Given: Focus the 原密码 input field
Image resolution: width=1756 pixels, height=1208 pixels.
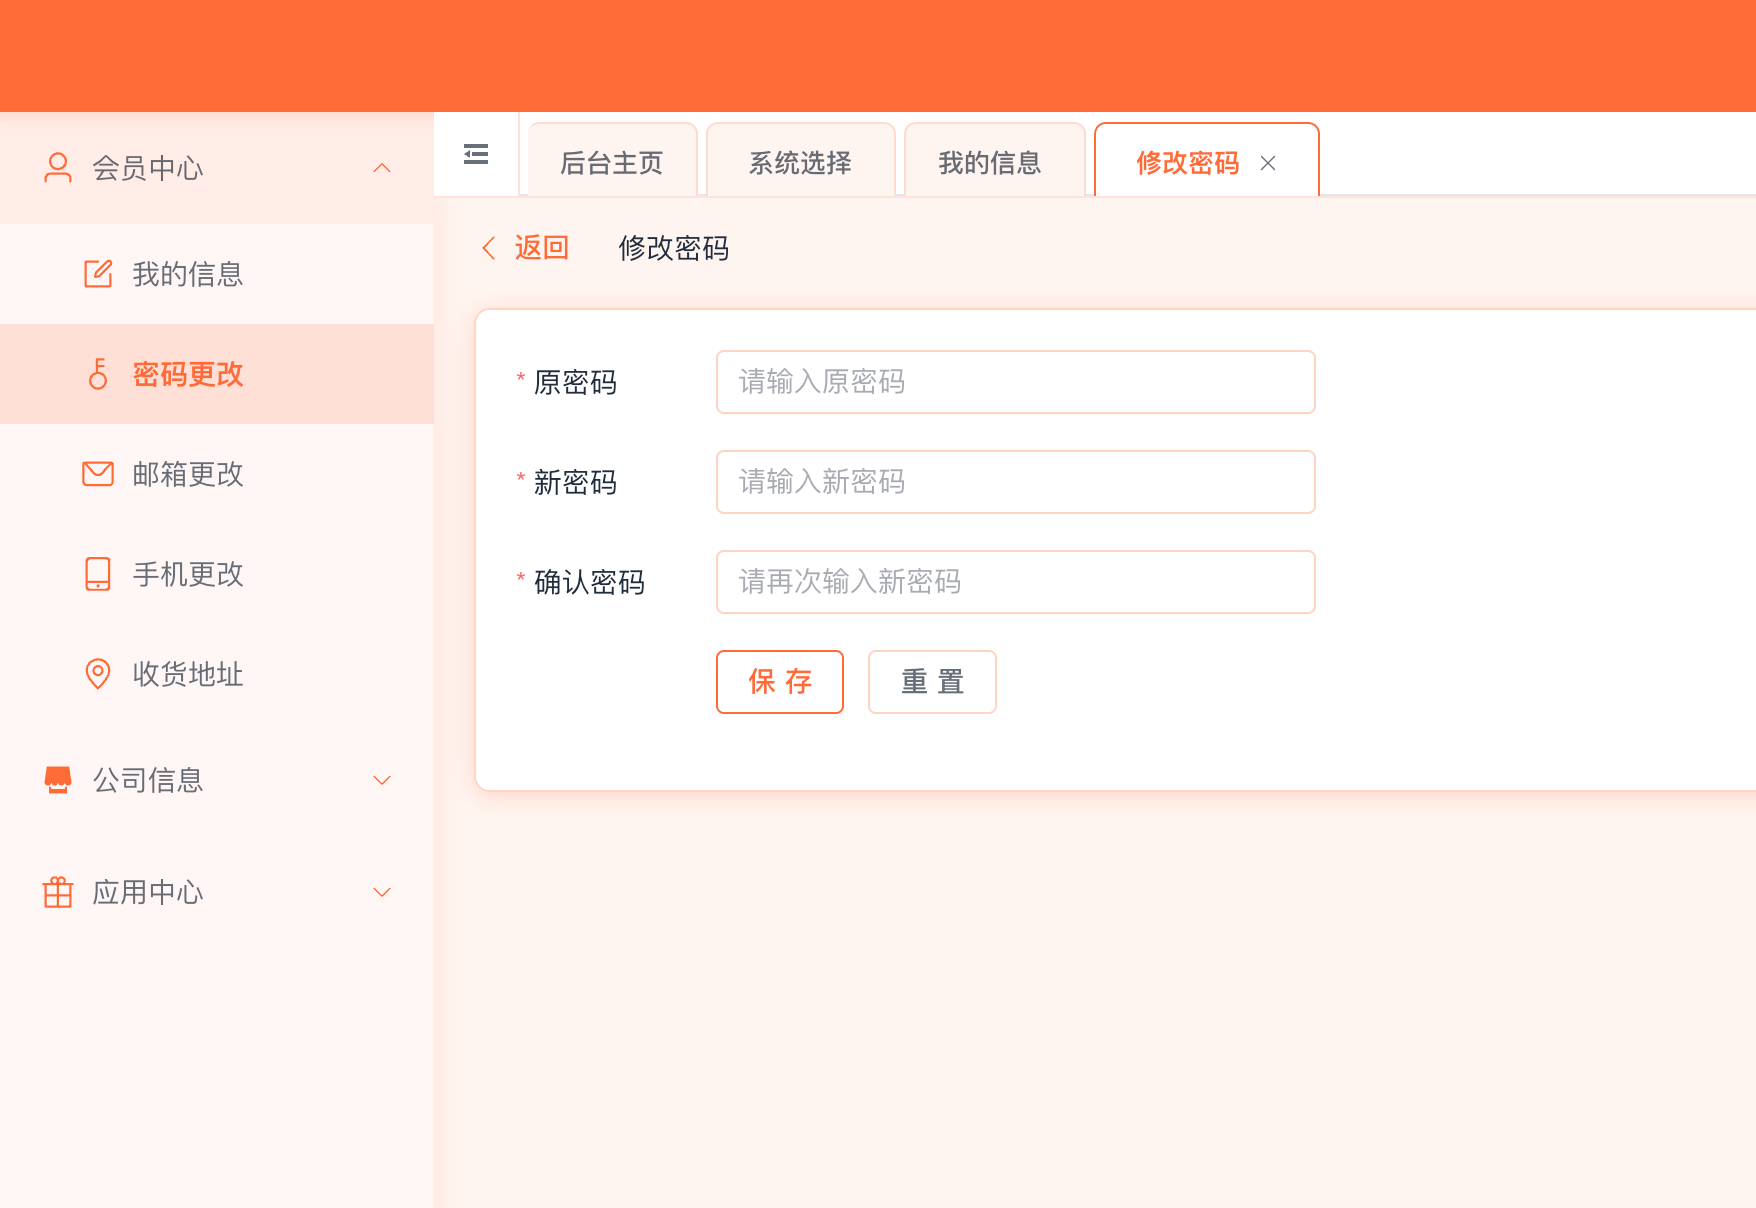Looking at the screenshot, I should coord(1015,382).
